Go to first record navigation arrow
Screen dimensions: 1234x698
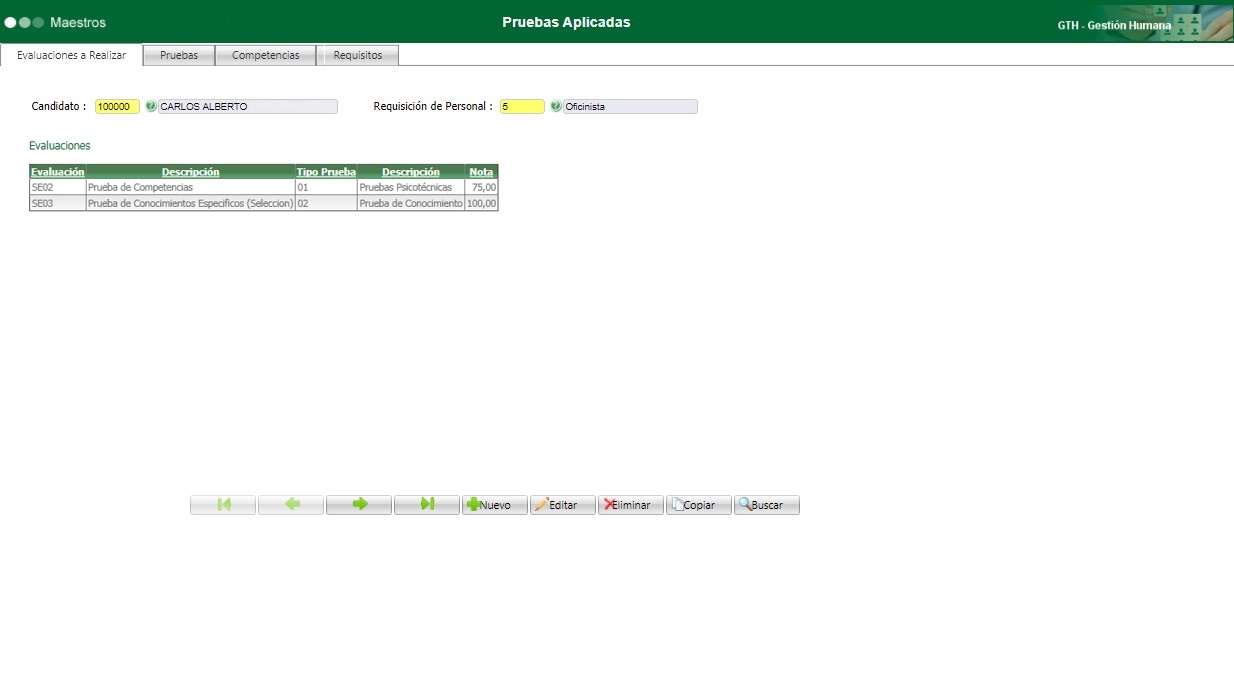click(x=223, y=505)
